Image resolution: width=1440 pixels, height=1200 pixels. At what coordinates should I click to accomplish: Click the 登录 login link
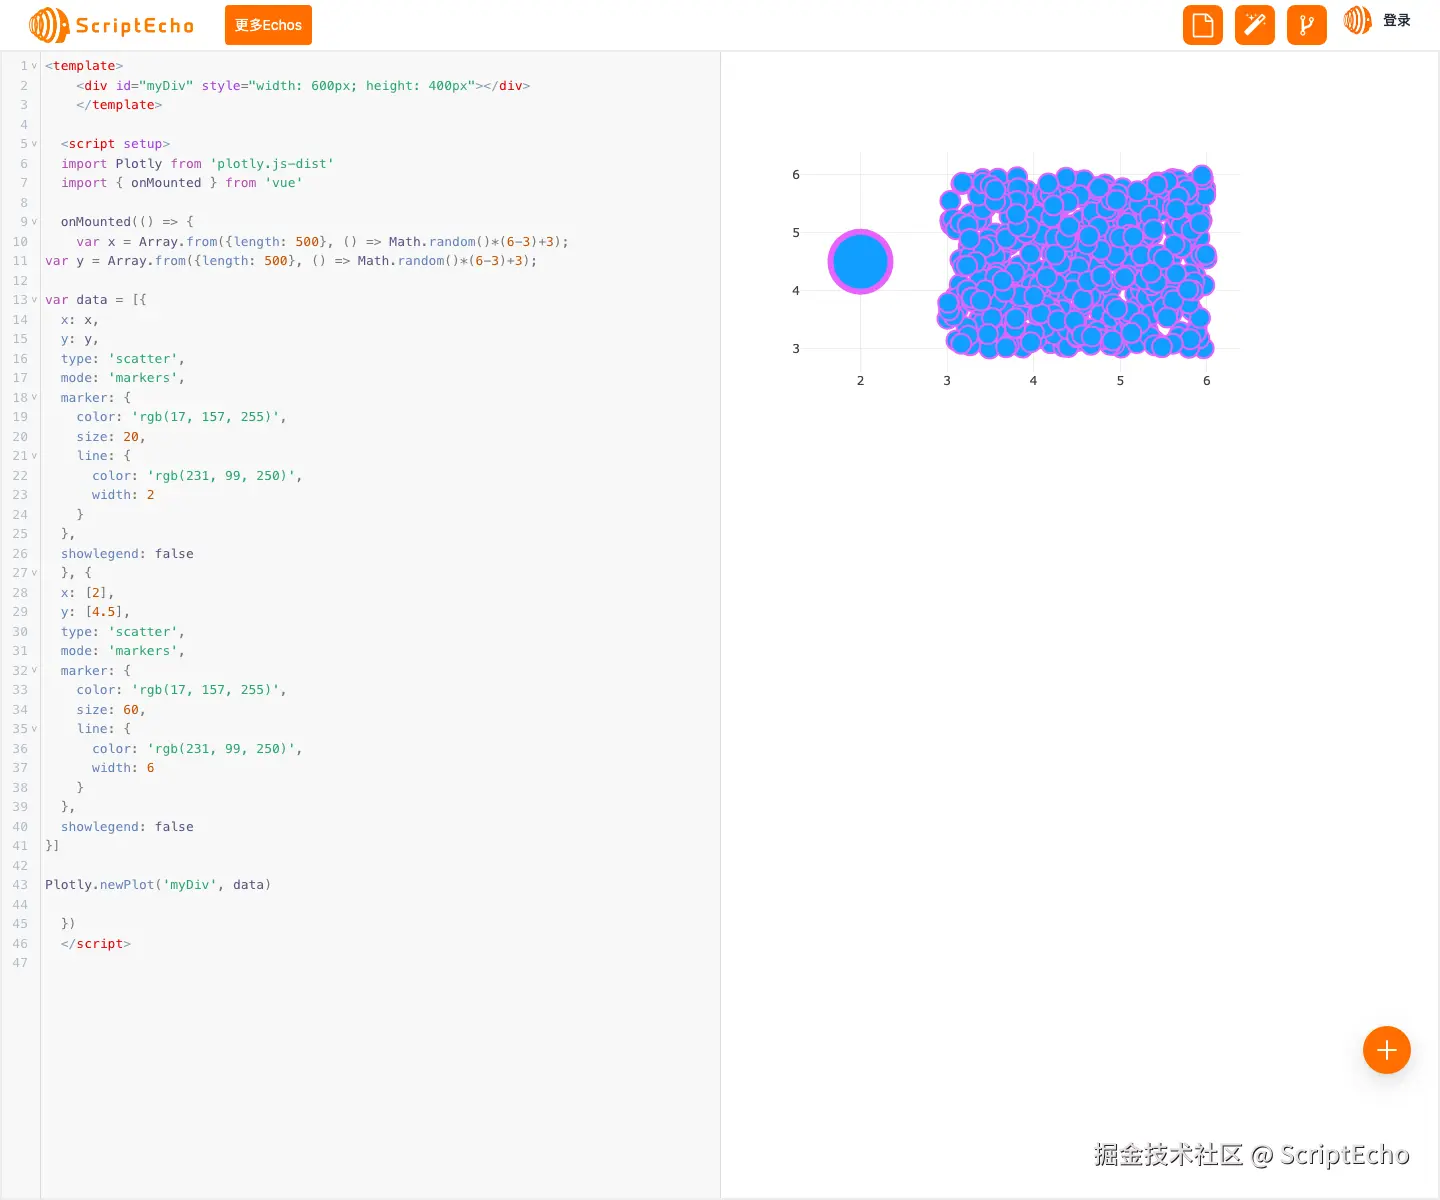tap(1397, 20)
